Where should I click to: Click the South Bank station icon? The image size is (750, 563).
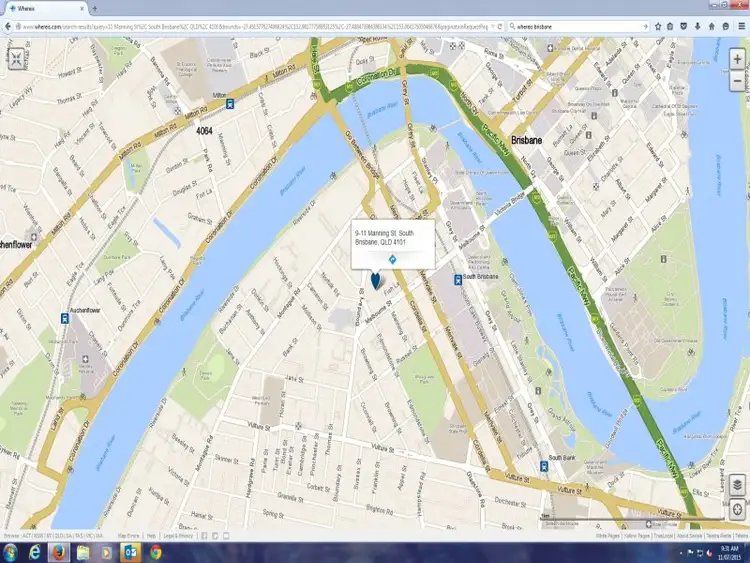543,463
